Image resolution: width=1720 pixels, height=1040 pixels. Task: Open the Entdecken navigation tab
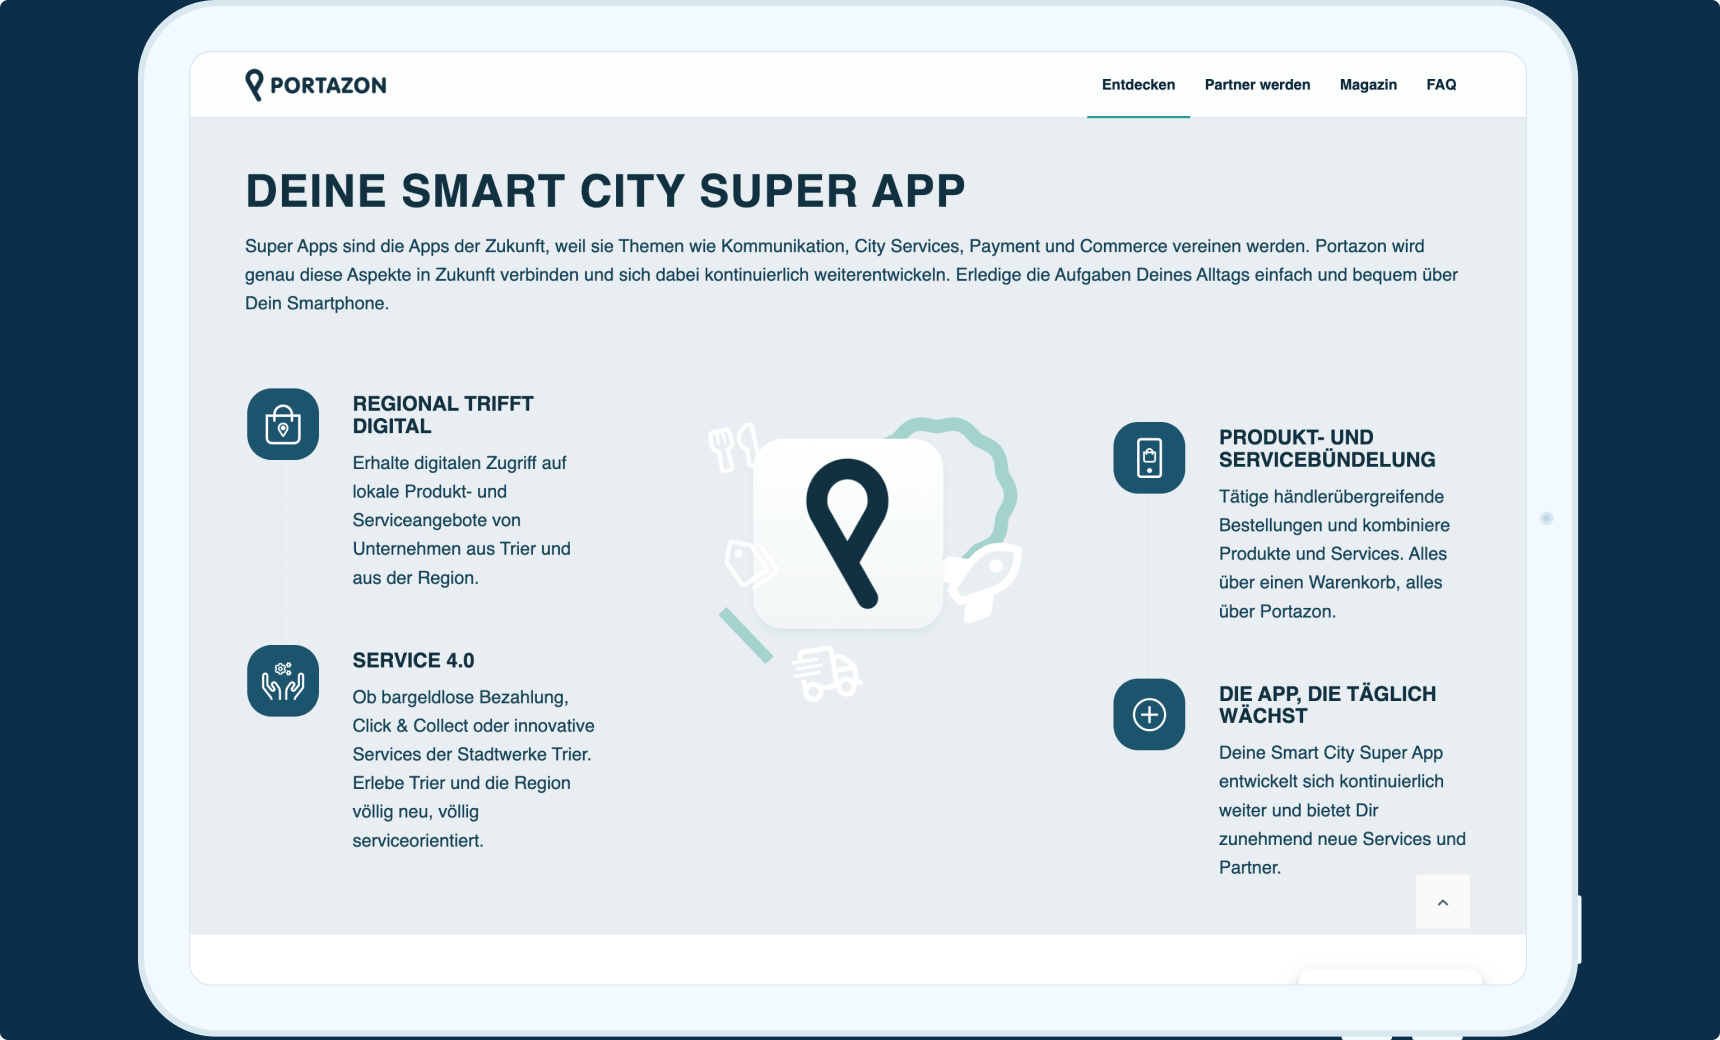[x=1138, y=85]
